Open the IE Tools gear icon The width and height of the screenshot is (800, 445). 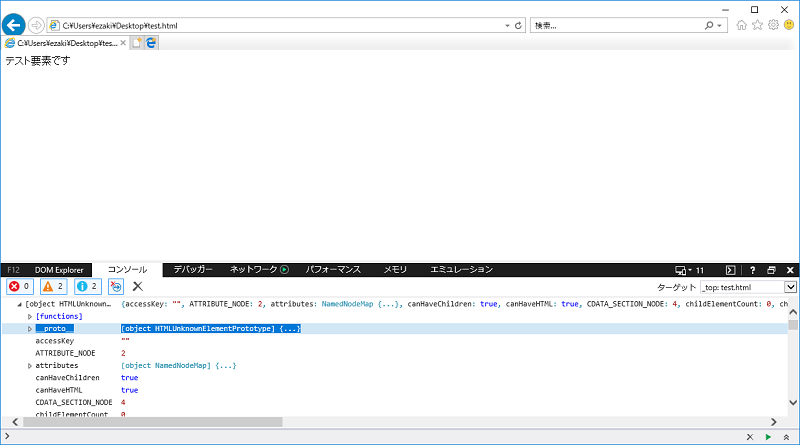pyautogui.click(x=773, y=25)
